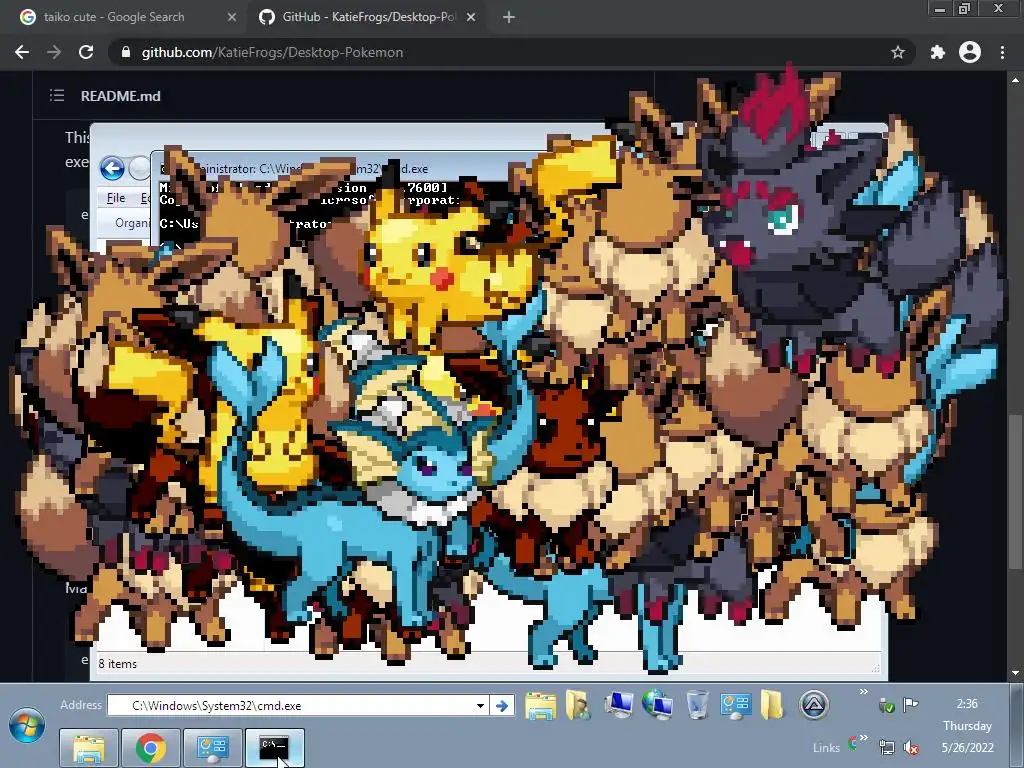1024x768 pixels.
Task: Switch to cmd.exe taskbar button
Action: click(x=275, y=748)
